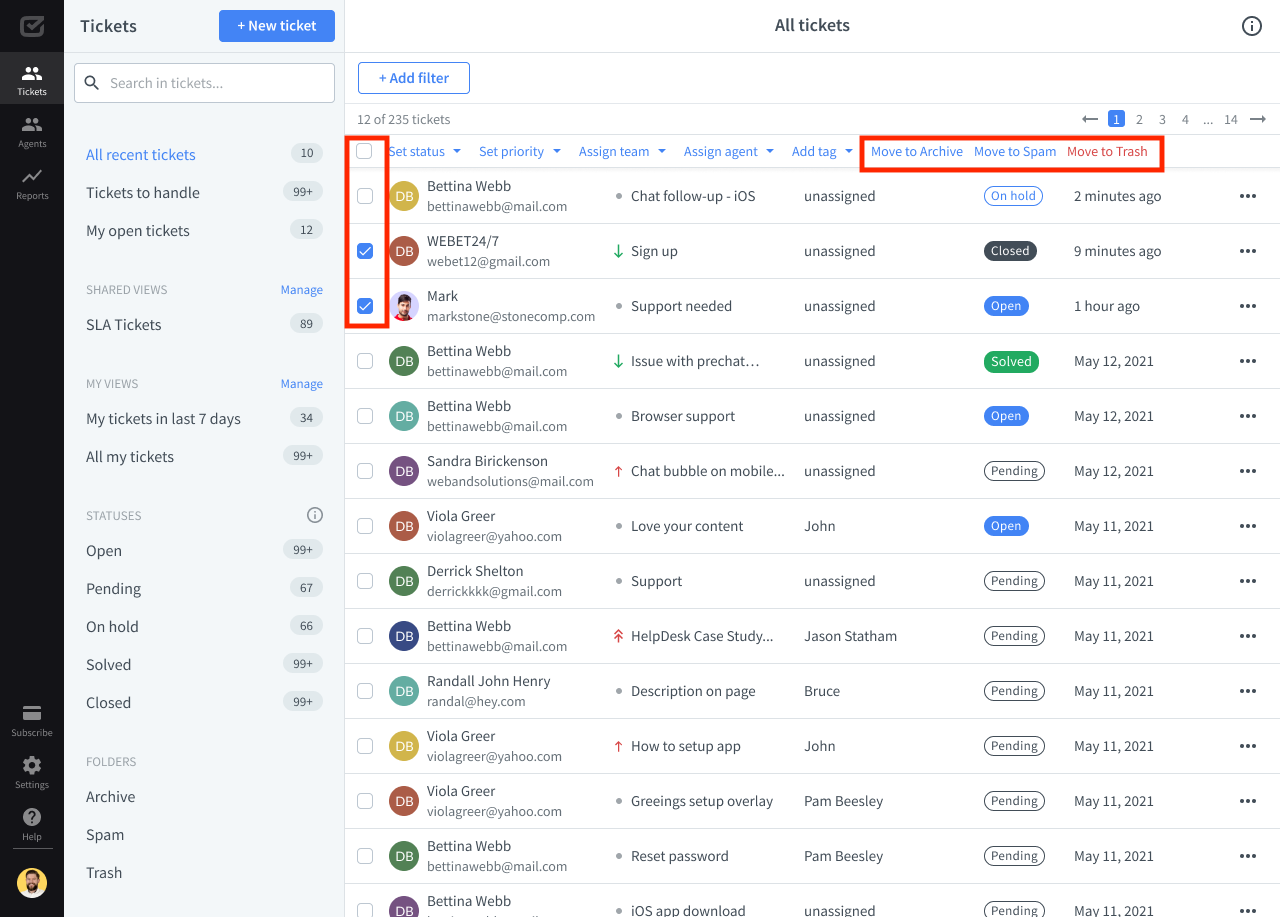Open more options for Browser support ticket
The width and height of the screenshot is (1280, 917).
pos(1248,416)
